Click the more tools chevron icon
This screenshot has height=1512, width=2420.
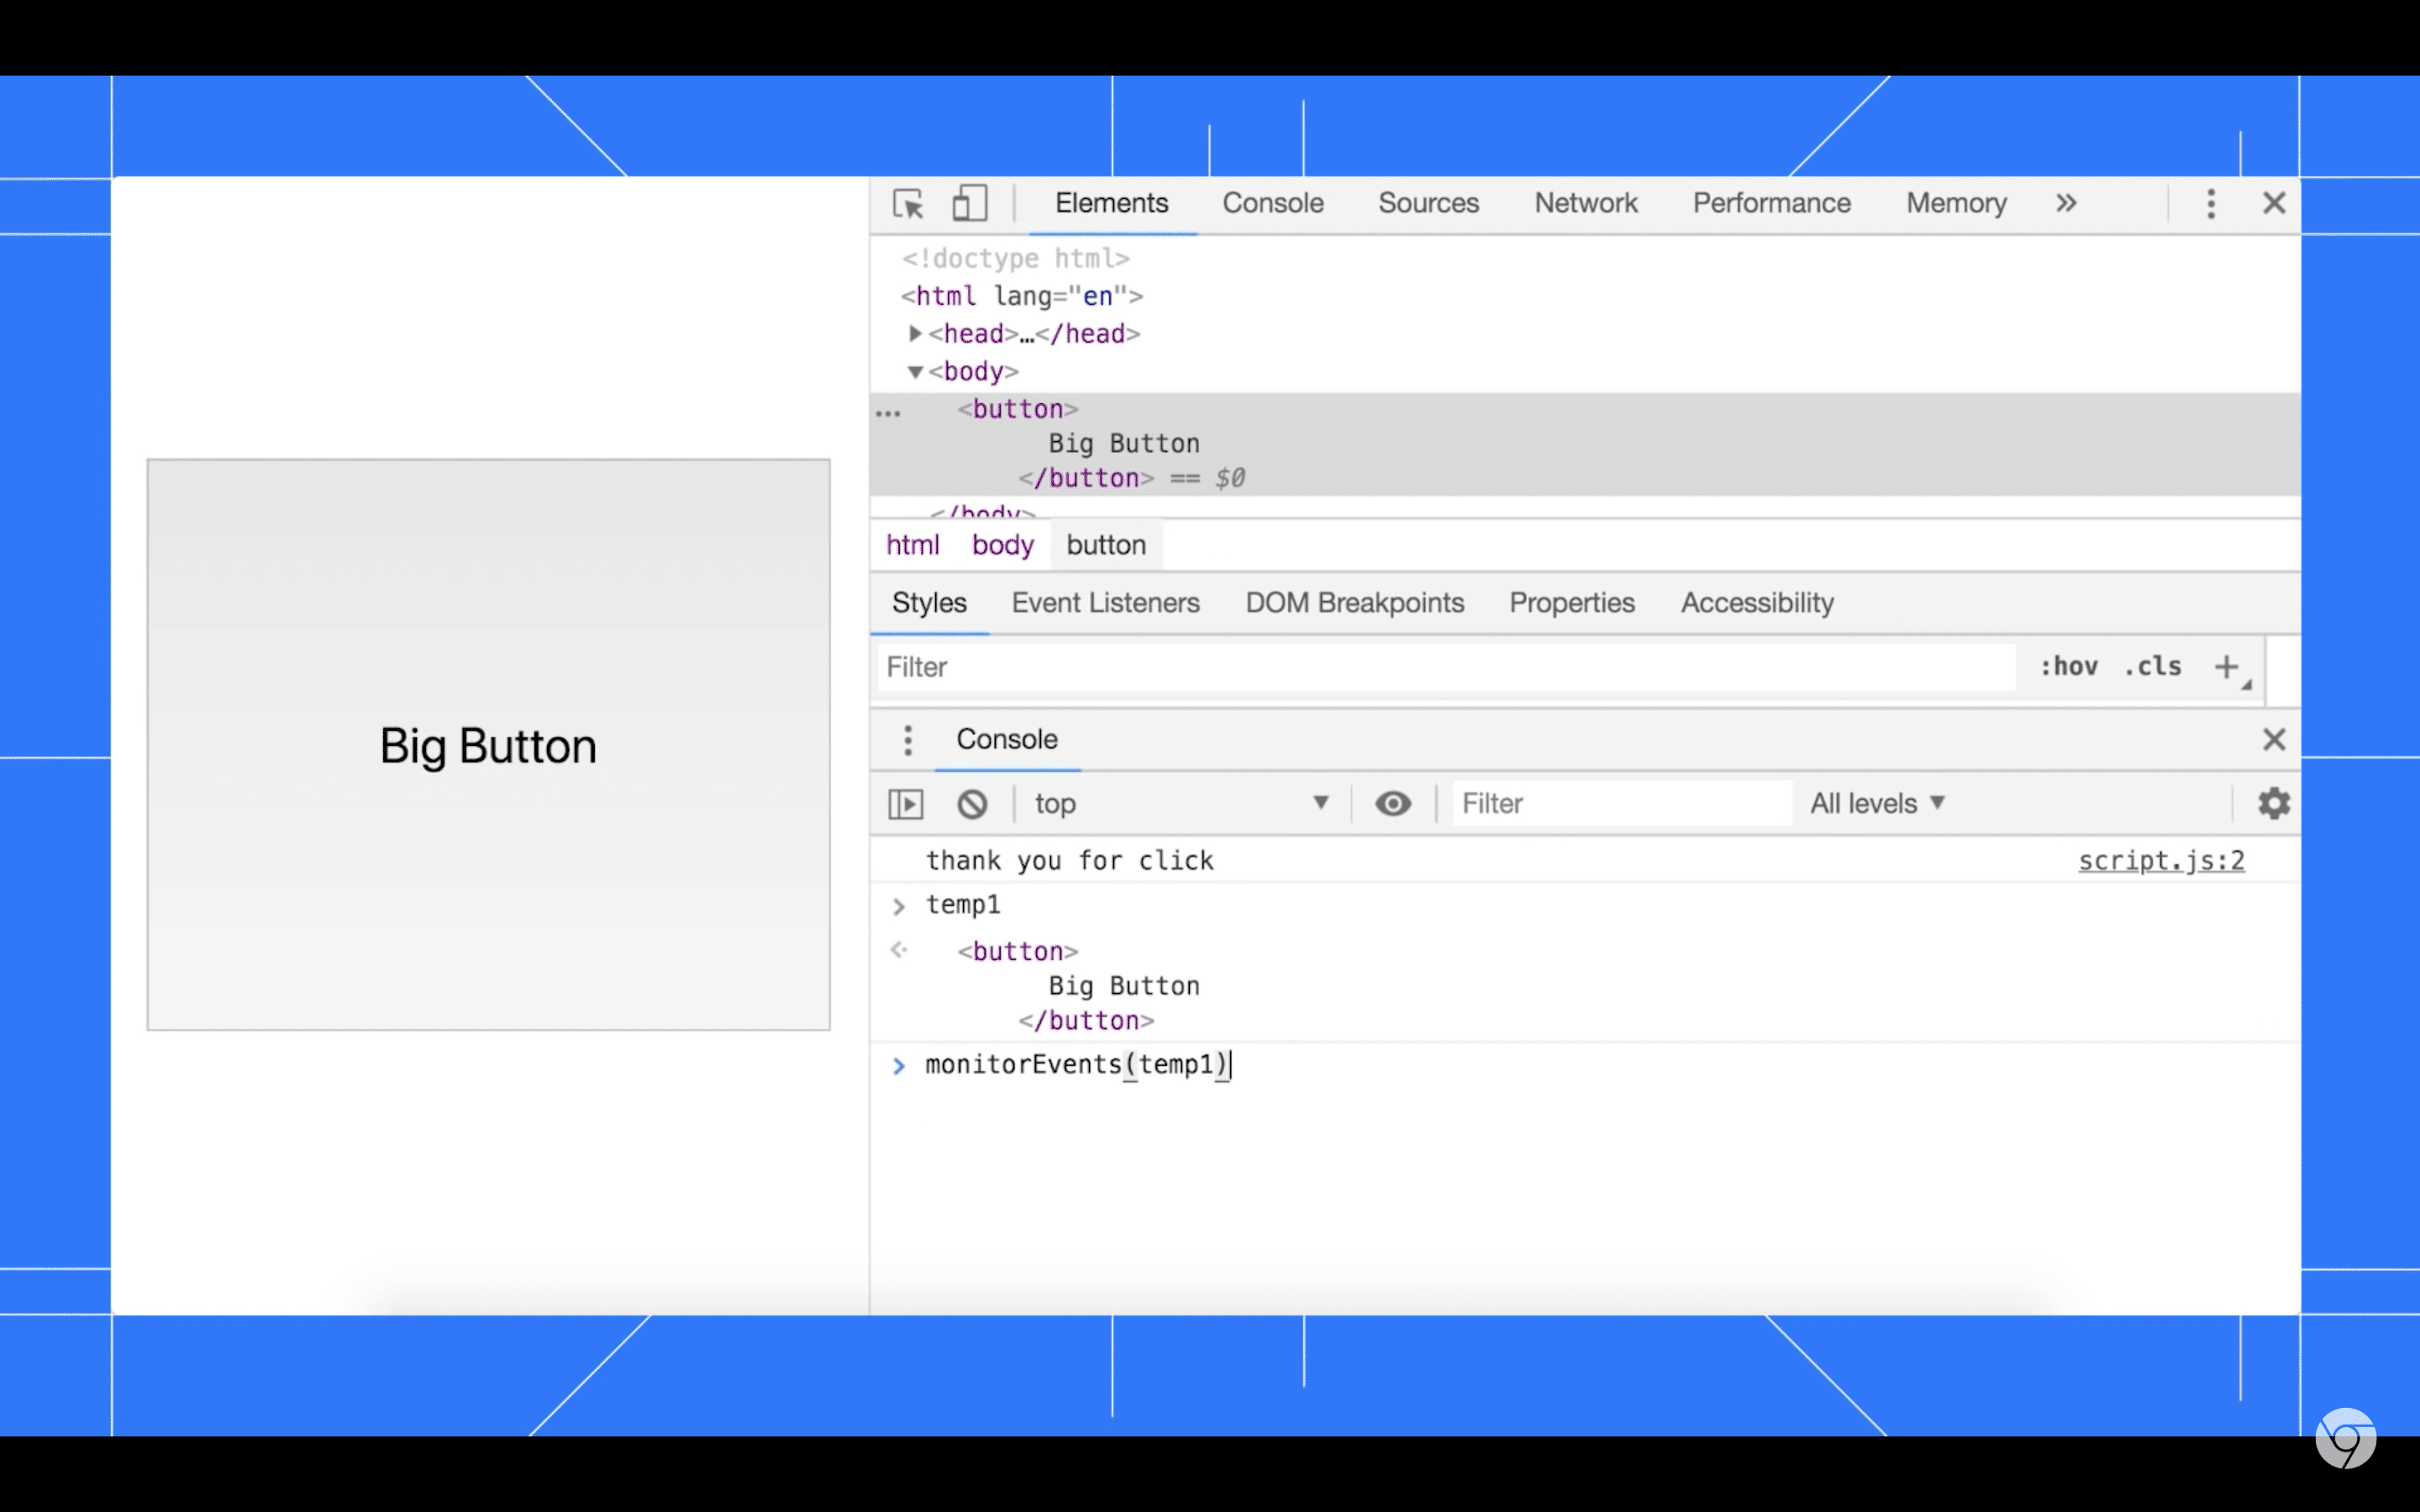click(2066, 204)
